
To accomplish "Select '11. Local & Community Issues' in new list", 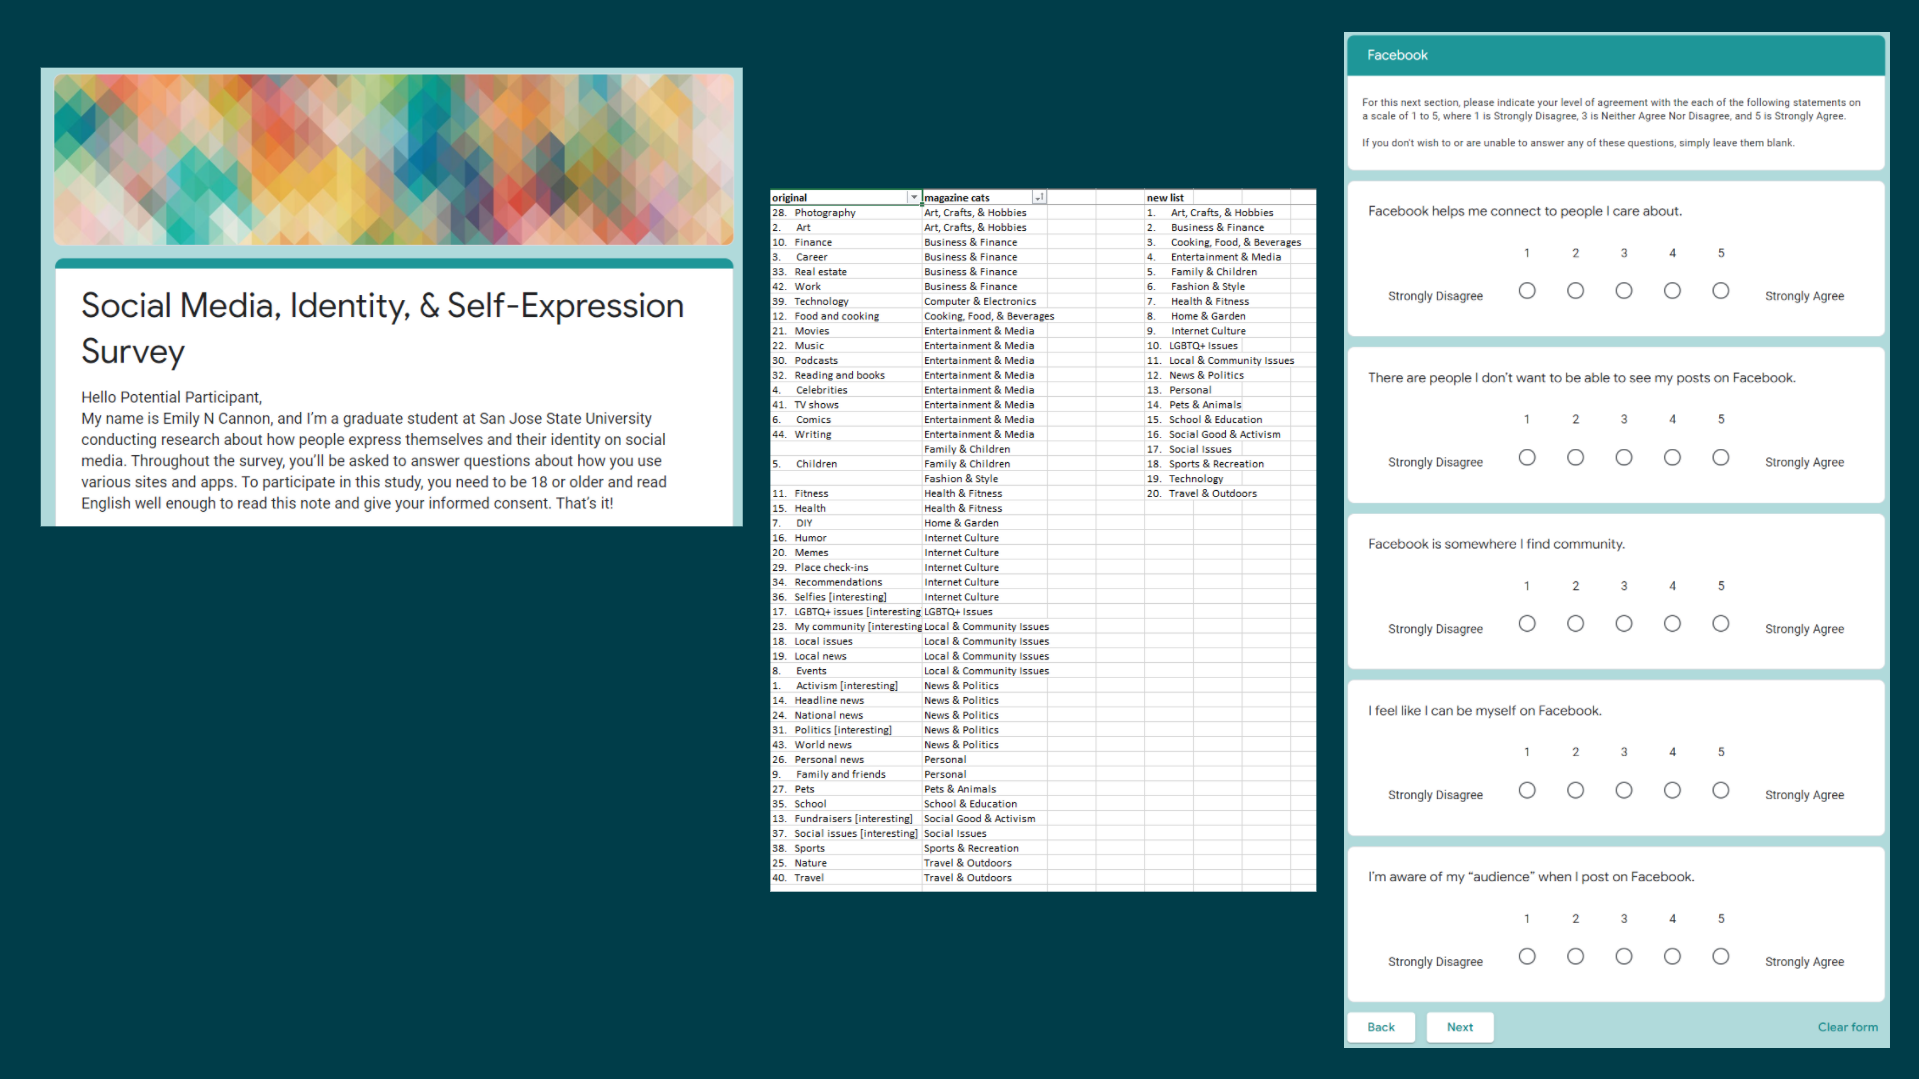I will pos(1221,361).
